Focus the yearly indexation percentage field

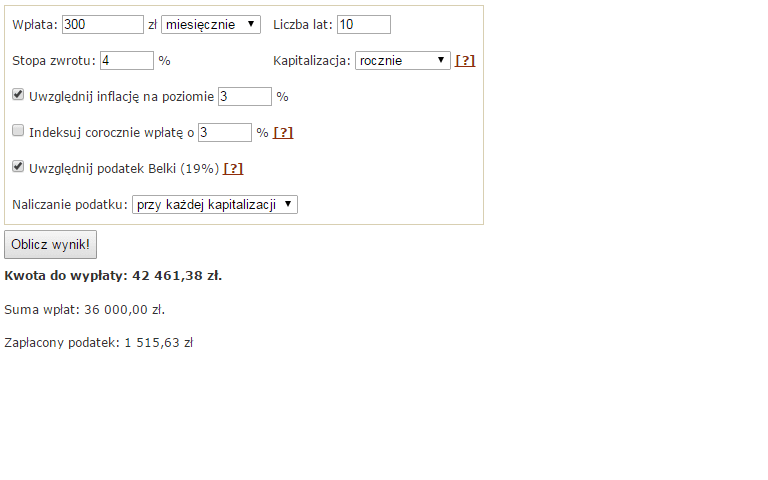coord(225,132)
